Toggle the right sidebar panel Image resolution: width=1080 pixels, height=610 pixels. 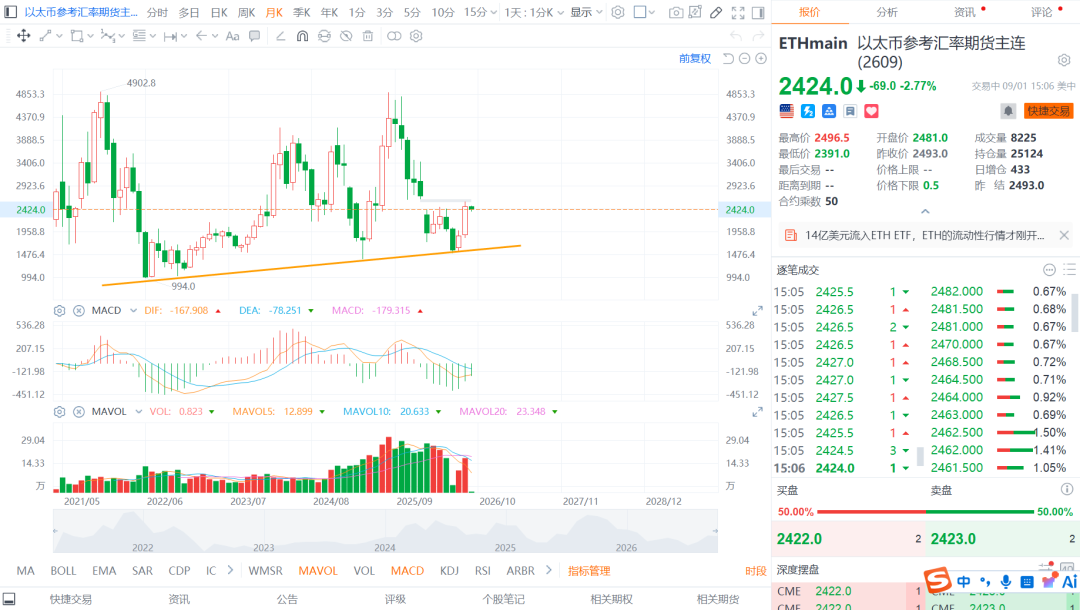pos(758,12)
